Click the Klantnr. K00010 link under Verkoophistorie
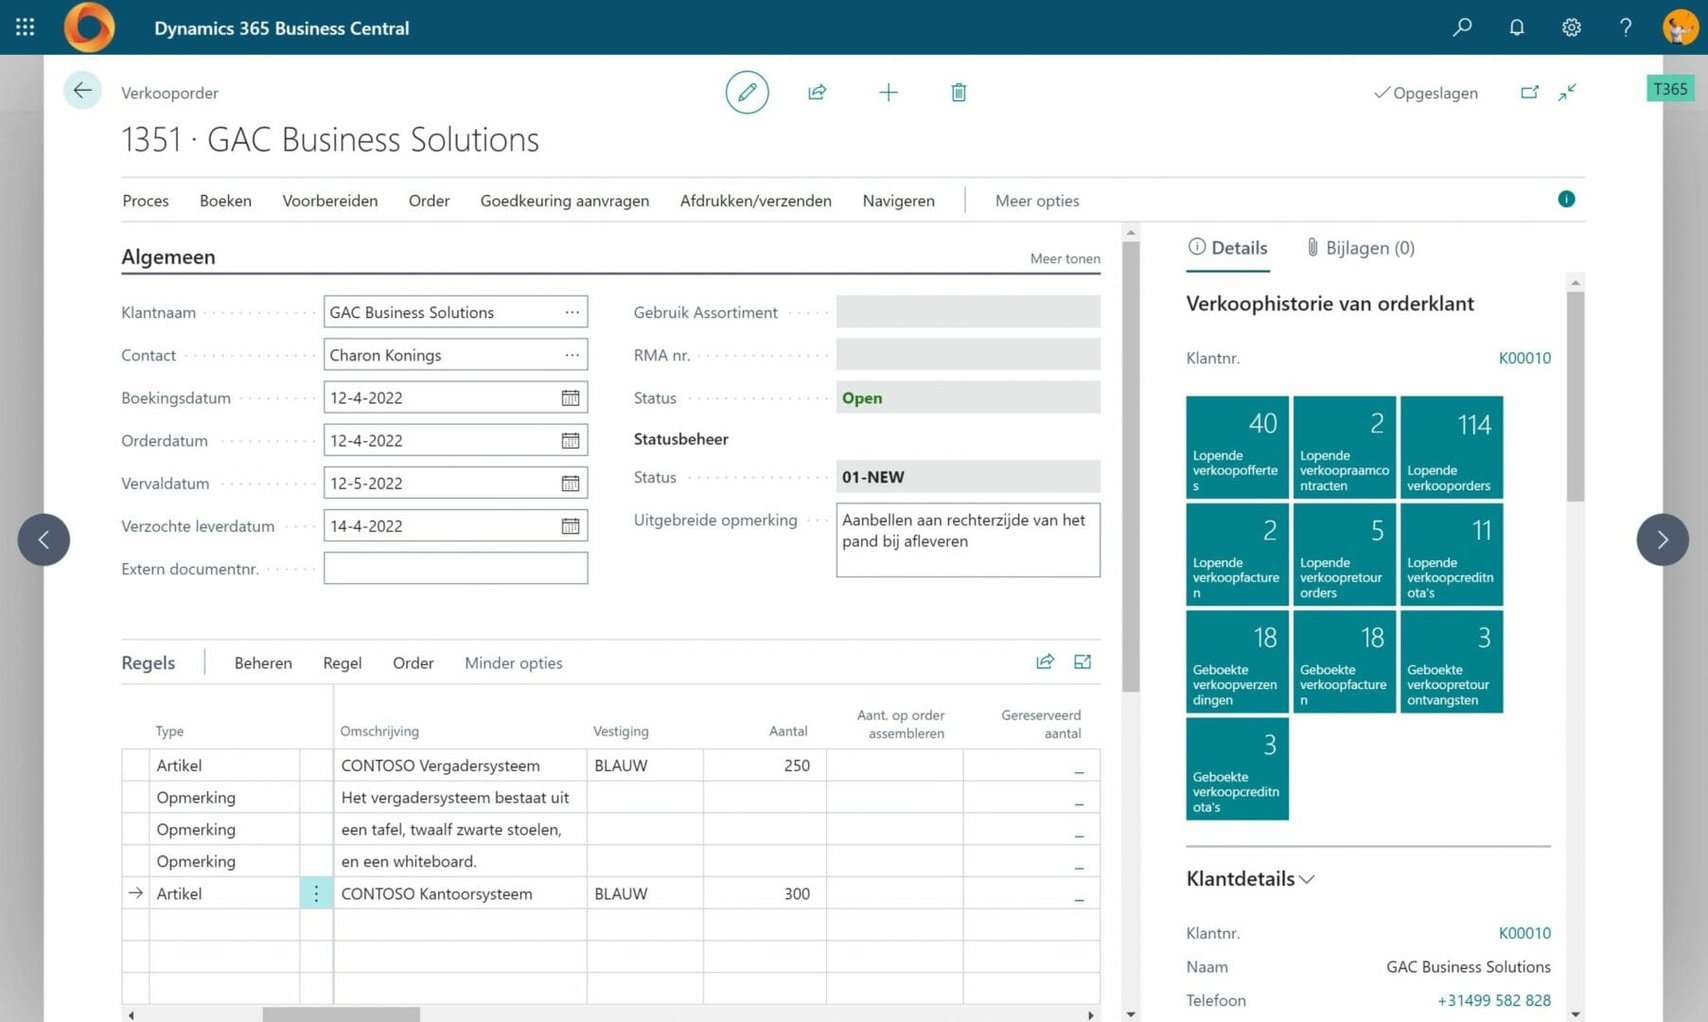The image size is (1708, 1022). [1524, 358]
